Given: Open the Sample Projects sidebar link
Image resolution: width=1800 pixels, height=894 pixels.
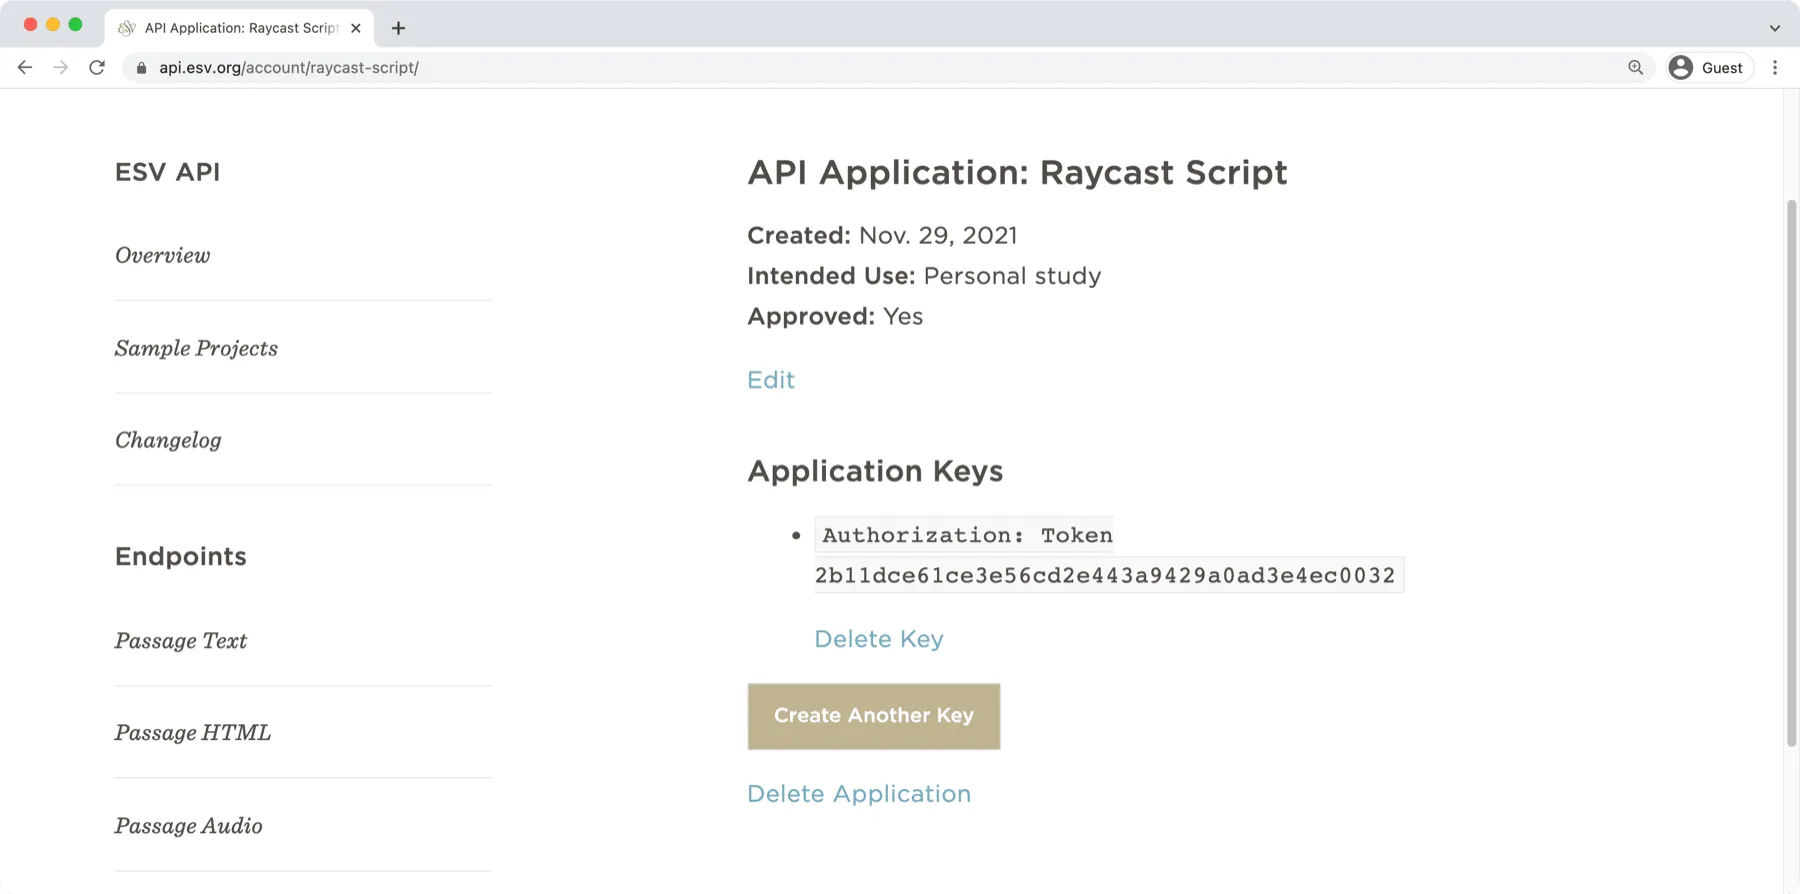Looking at the screenshot, I should point(196,348).
